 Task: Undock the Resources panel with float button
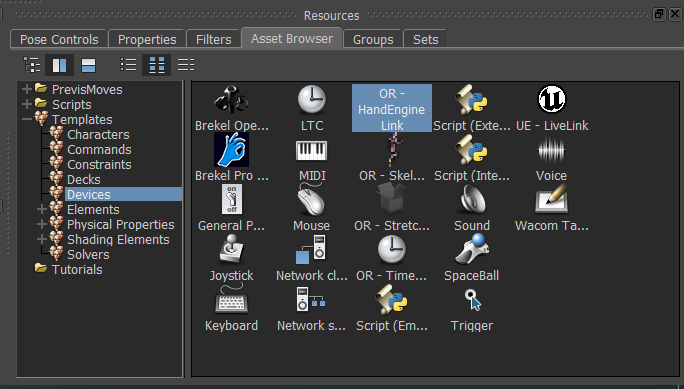(x=659, y=14)
